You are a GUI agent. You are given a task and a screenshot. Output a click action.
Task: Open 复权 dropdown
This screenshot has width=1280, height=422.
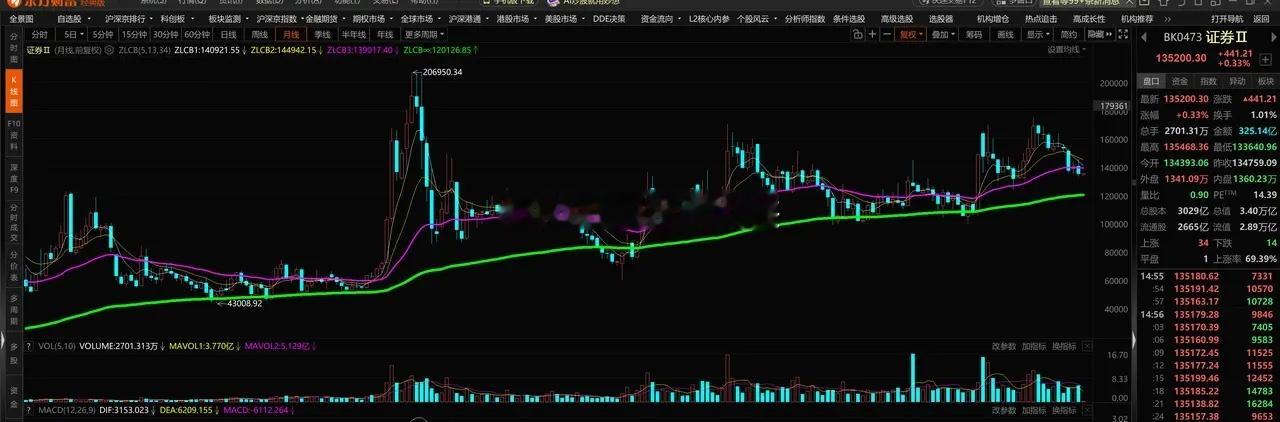[x=910, y=34]
